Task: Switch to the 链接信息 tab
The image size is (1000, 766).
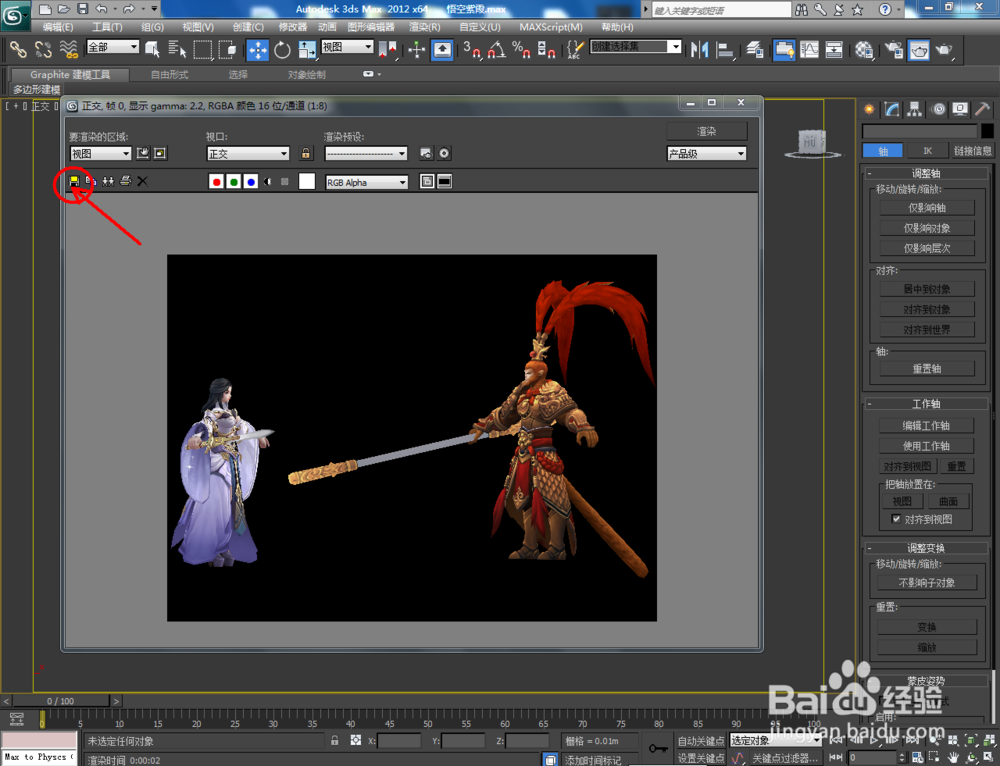Action: pyautogui.click(x=973, y=151)
